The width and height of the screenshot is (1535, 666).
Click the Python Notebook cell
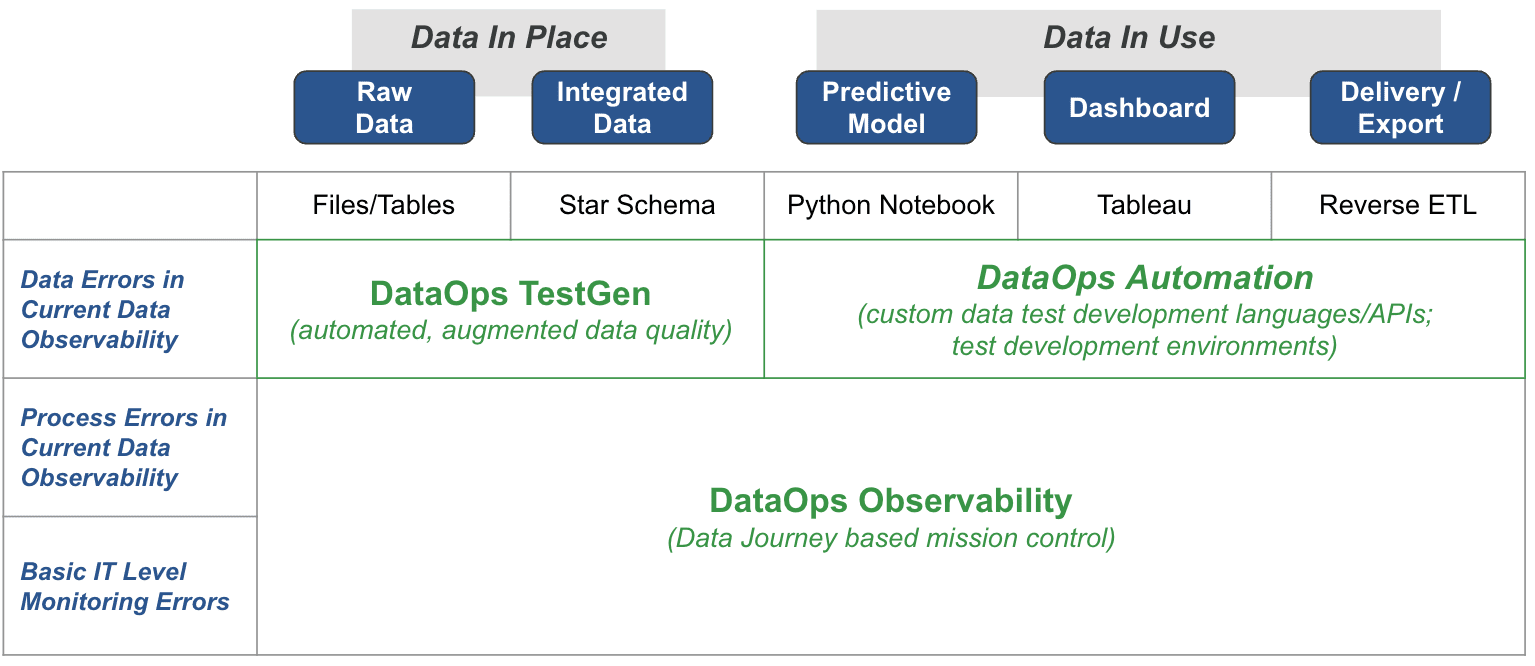(891, 206)
